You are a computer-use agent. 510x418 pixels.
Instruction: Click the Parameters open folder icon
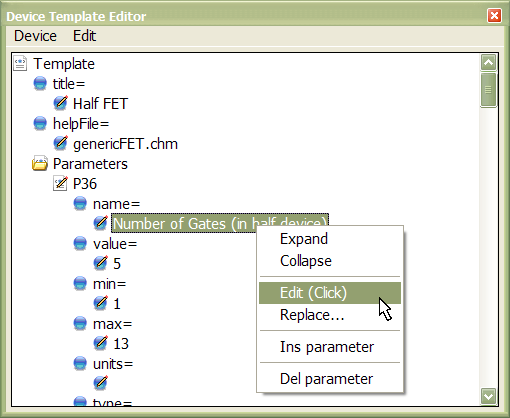click(40, 163)
